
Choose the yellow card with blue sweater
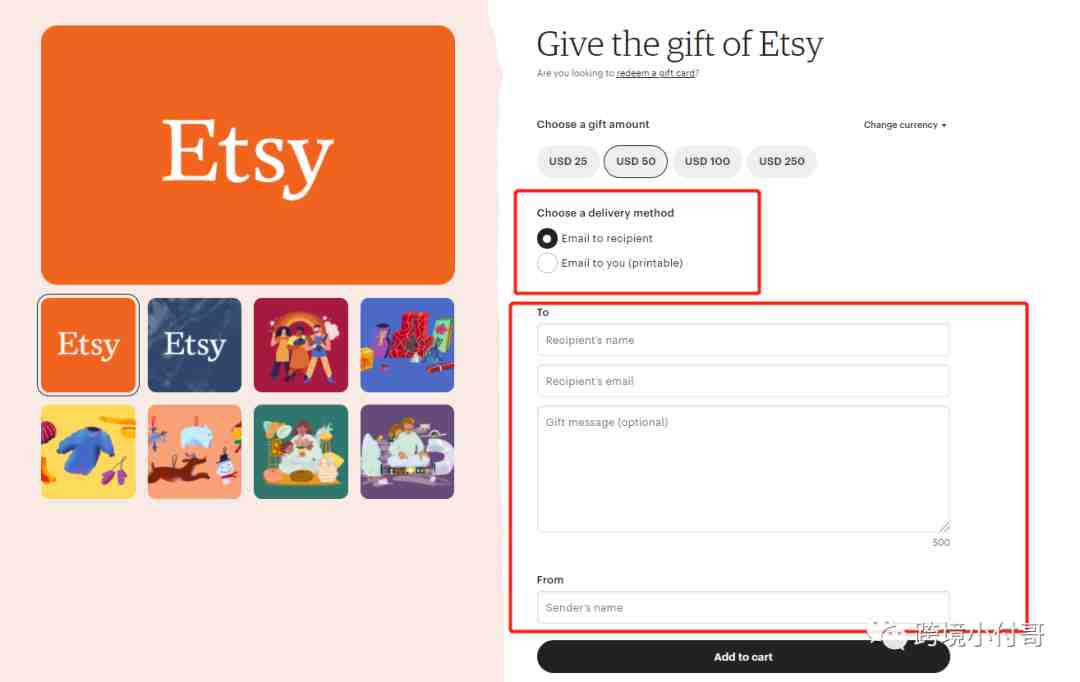tap(88, 452)
